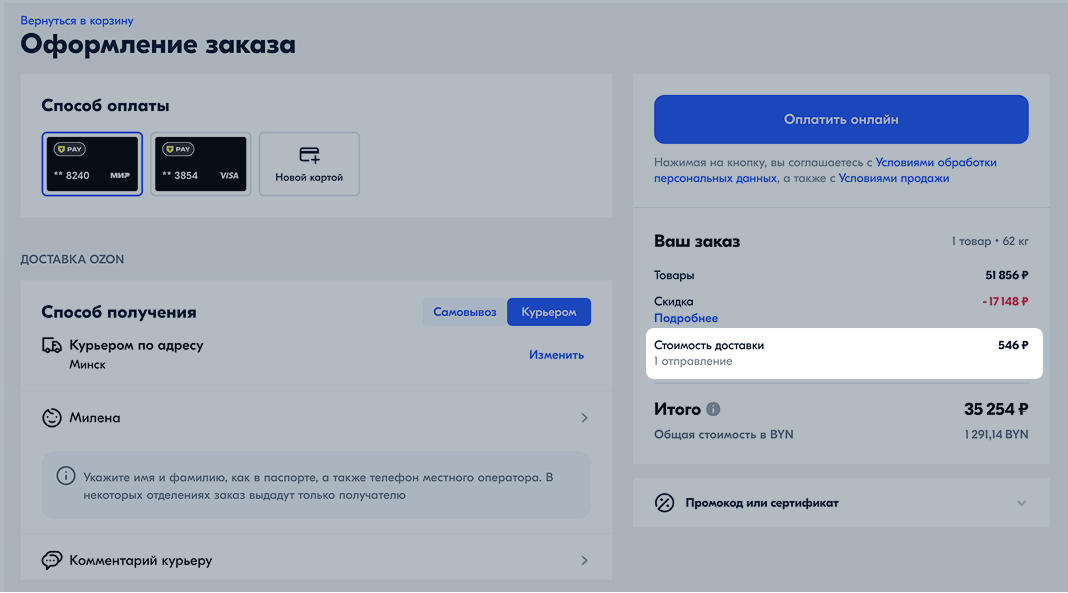Expand the Милена row chevron
Screen dimensions: 1068x593
[584, 417]
